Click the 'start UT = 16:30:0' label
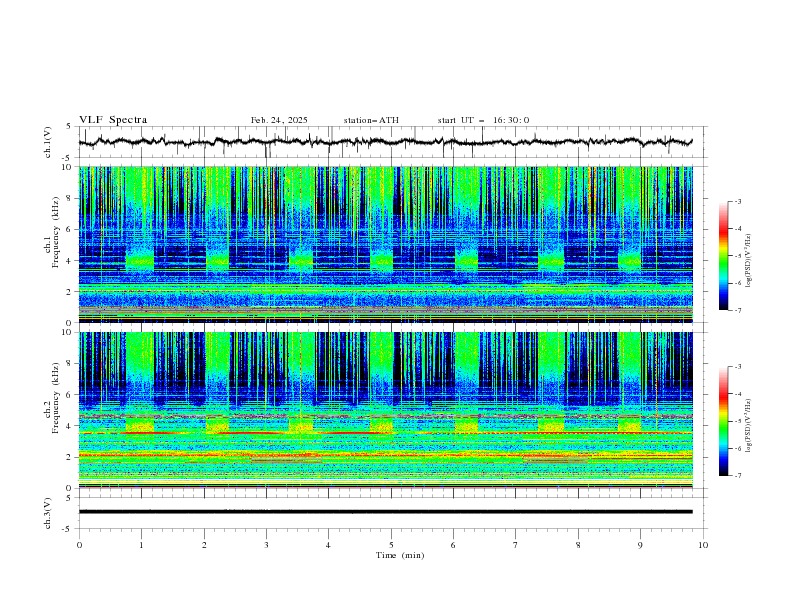This screenshot has height=612, width=792. tap(483, 120)
